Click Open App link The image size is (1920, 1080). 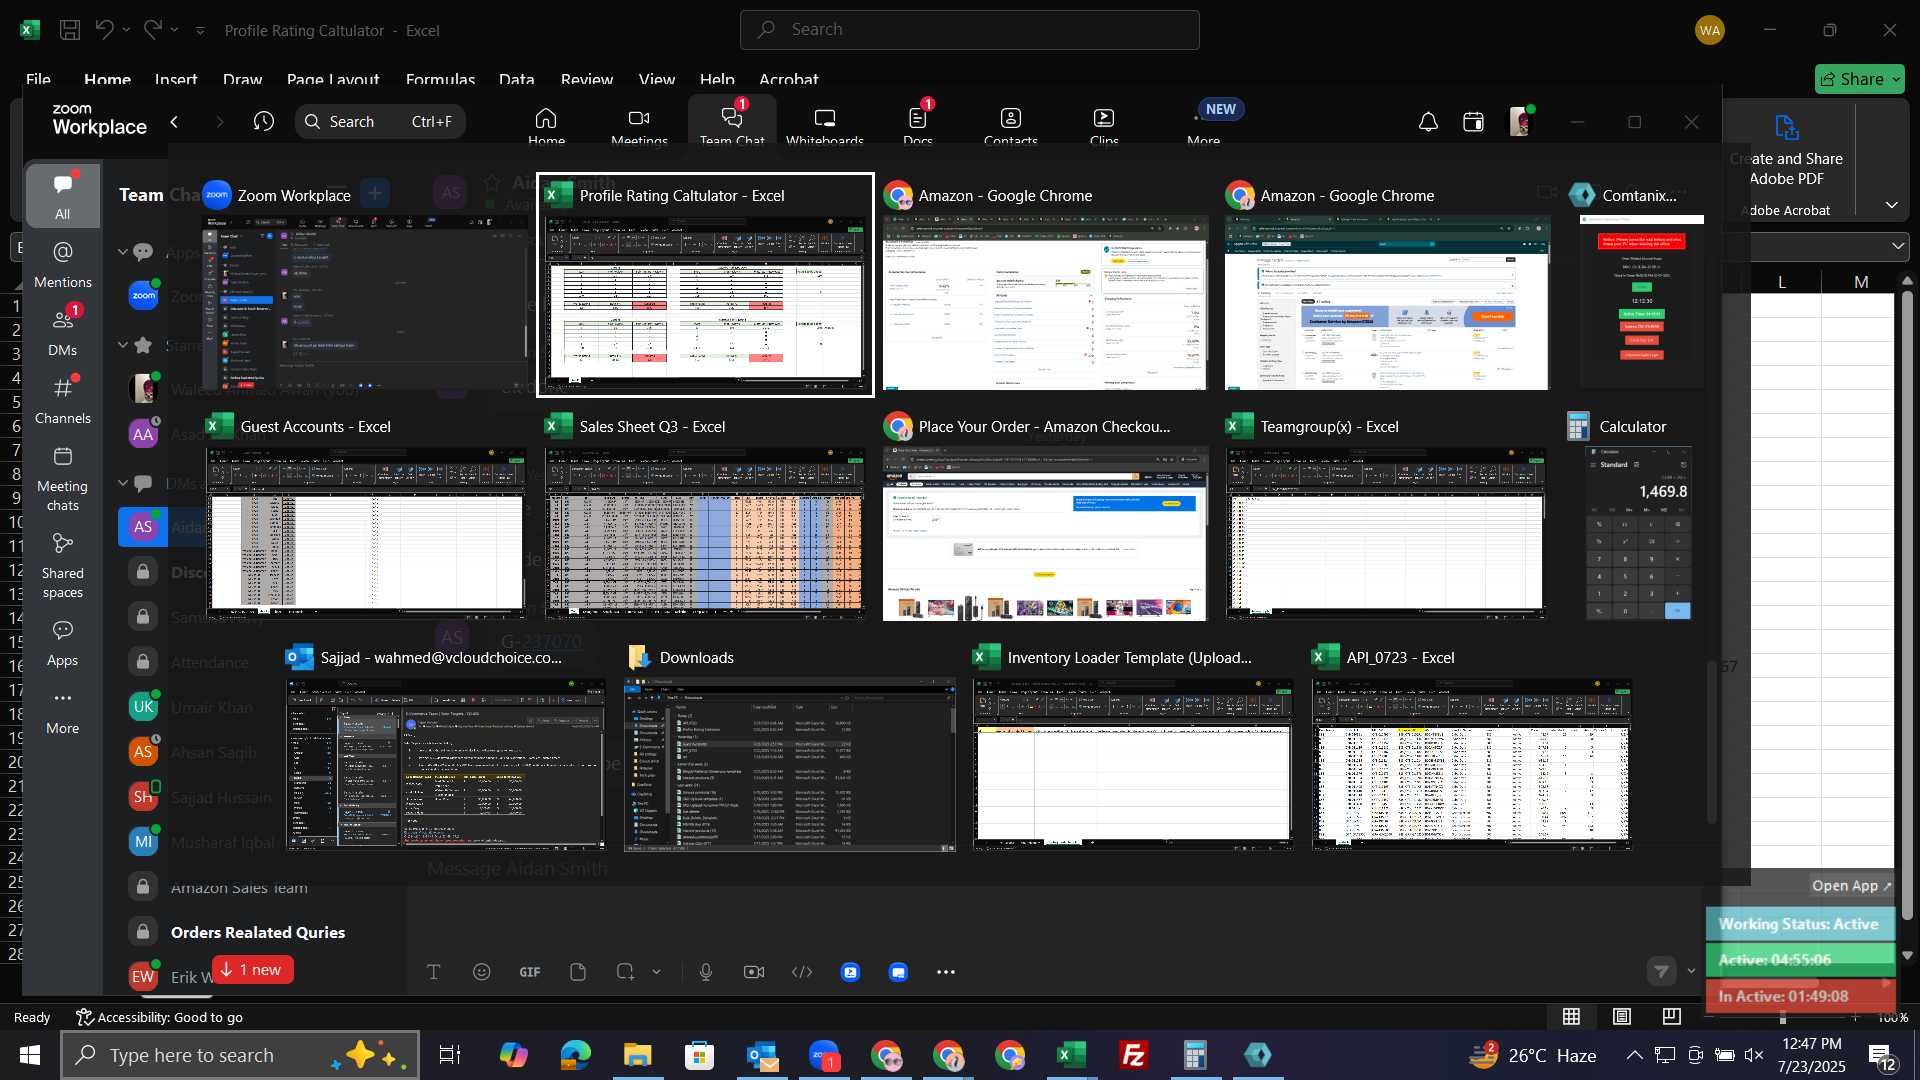coord(1852,886)
